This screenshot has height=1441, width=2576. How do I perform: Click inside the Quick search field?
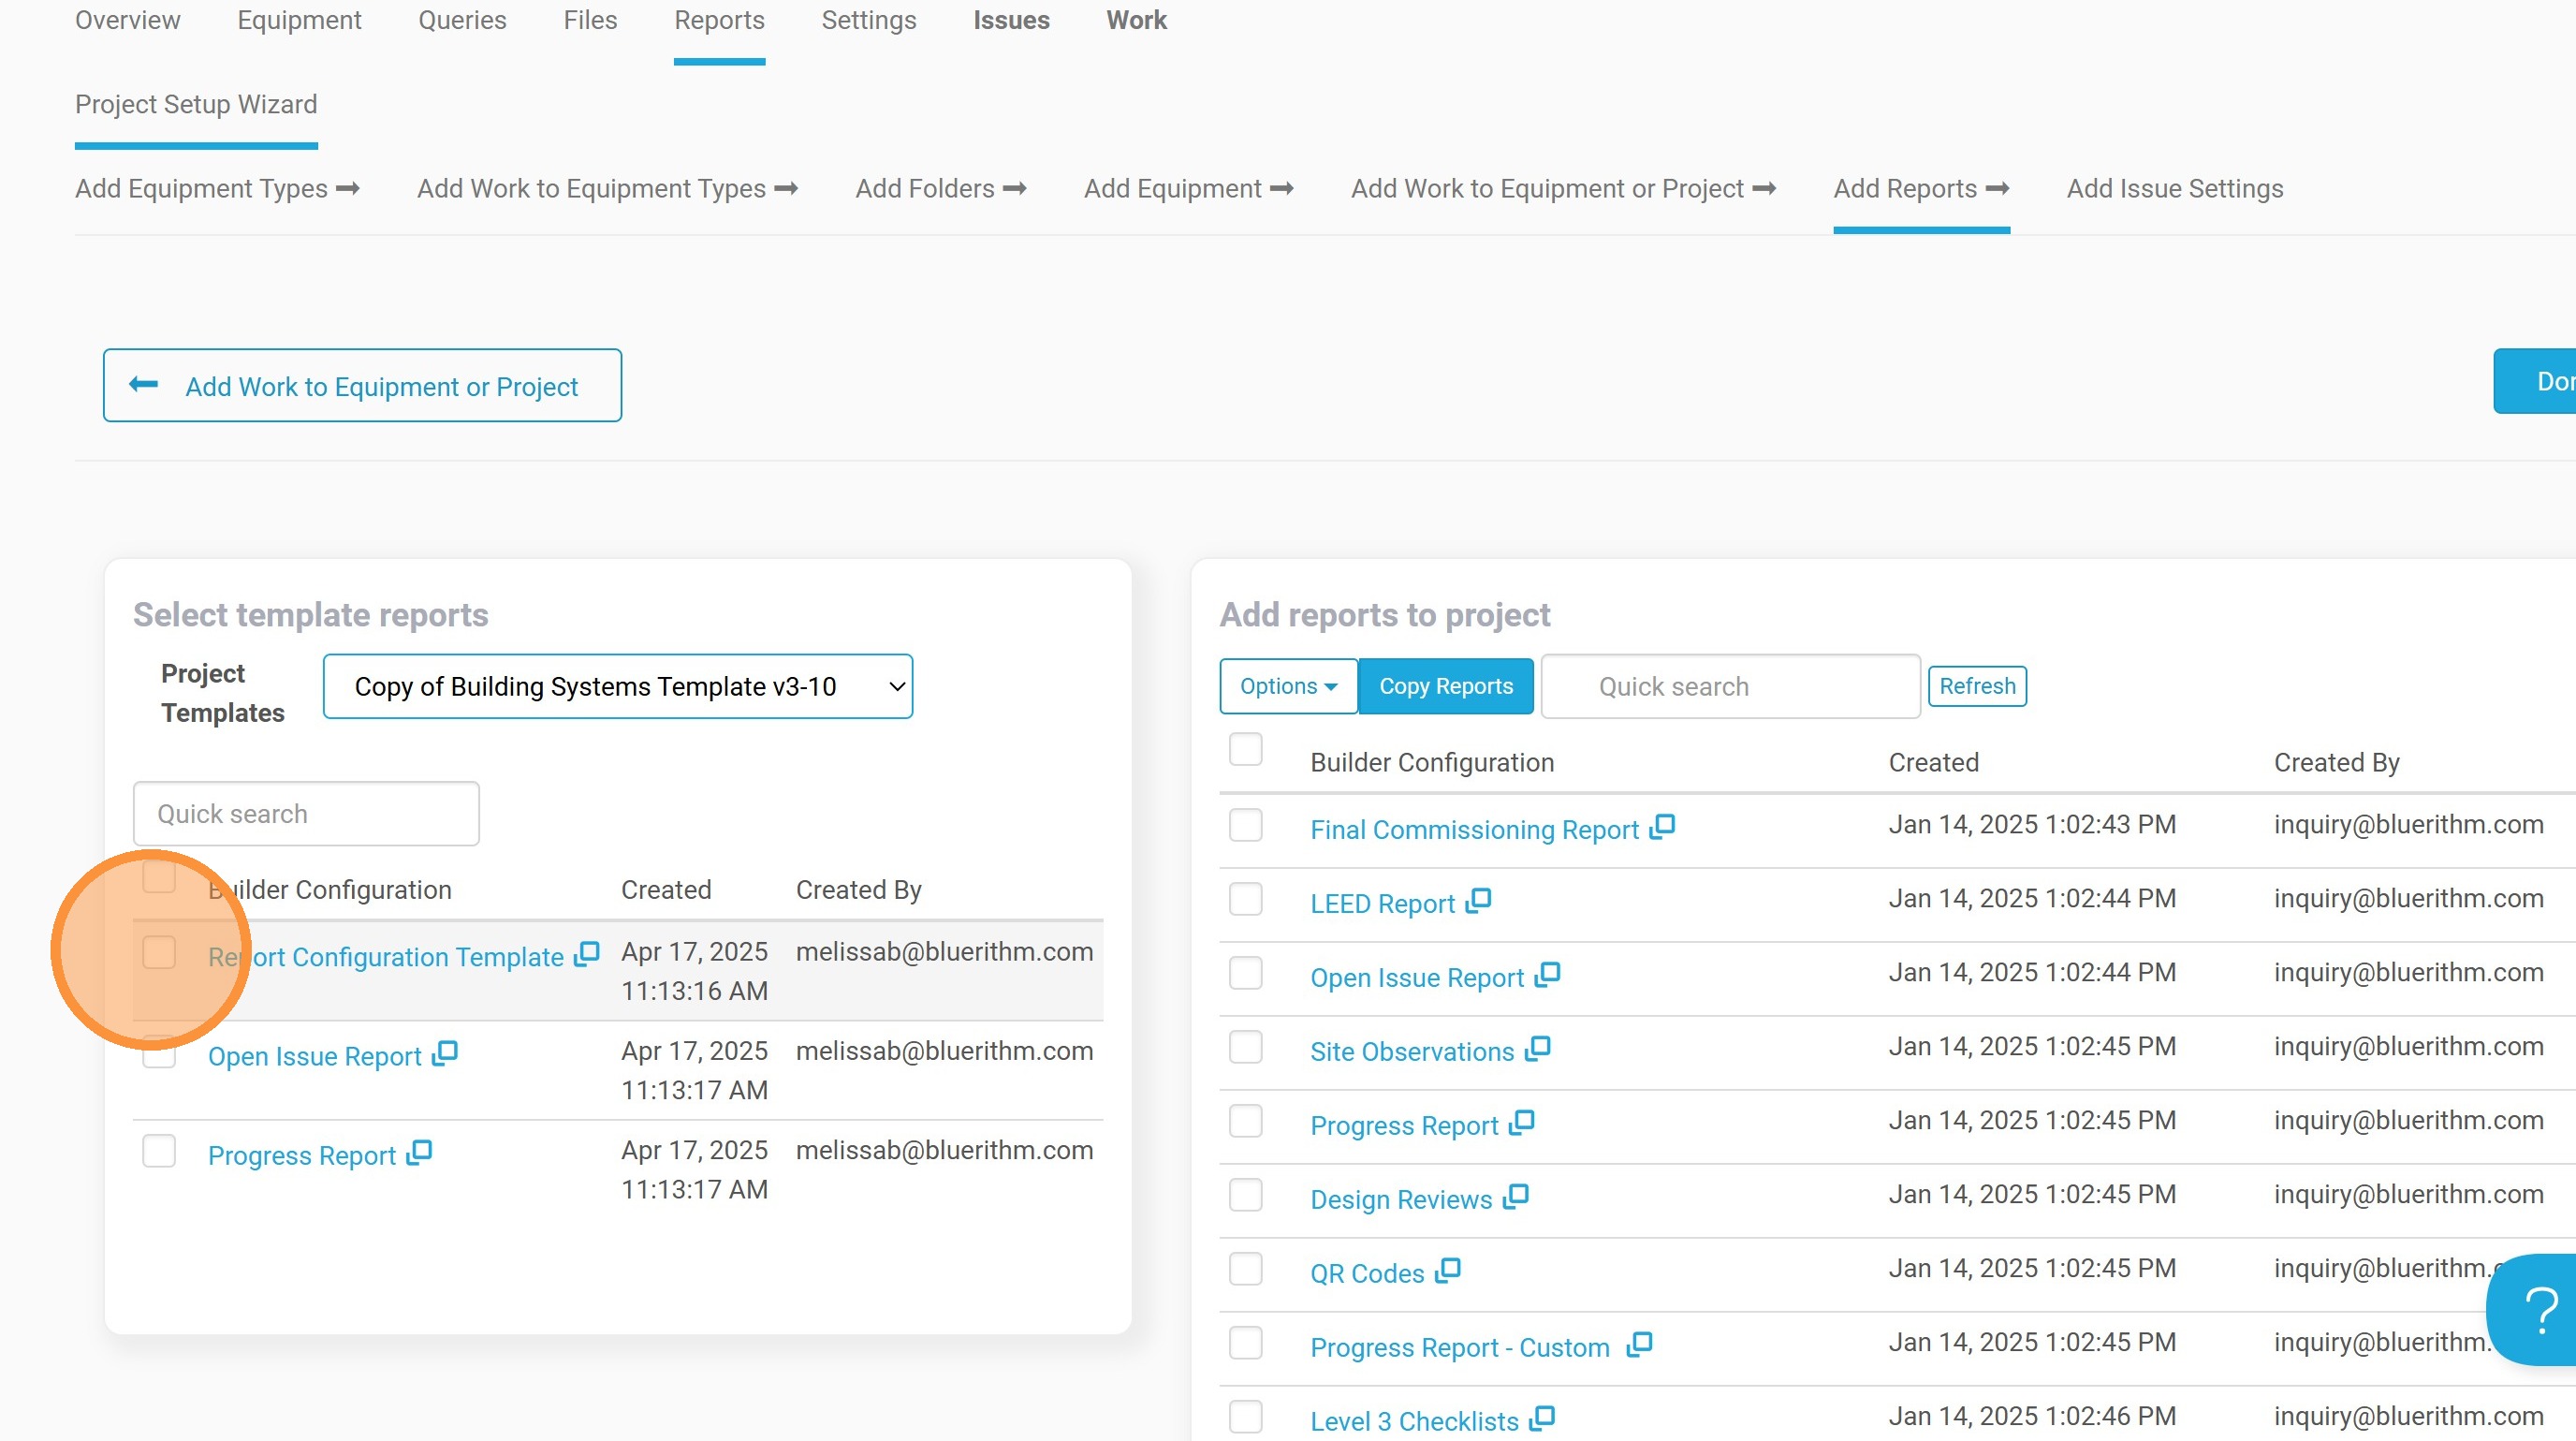pyautogui.click(x=305, y=813)
